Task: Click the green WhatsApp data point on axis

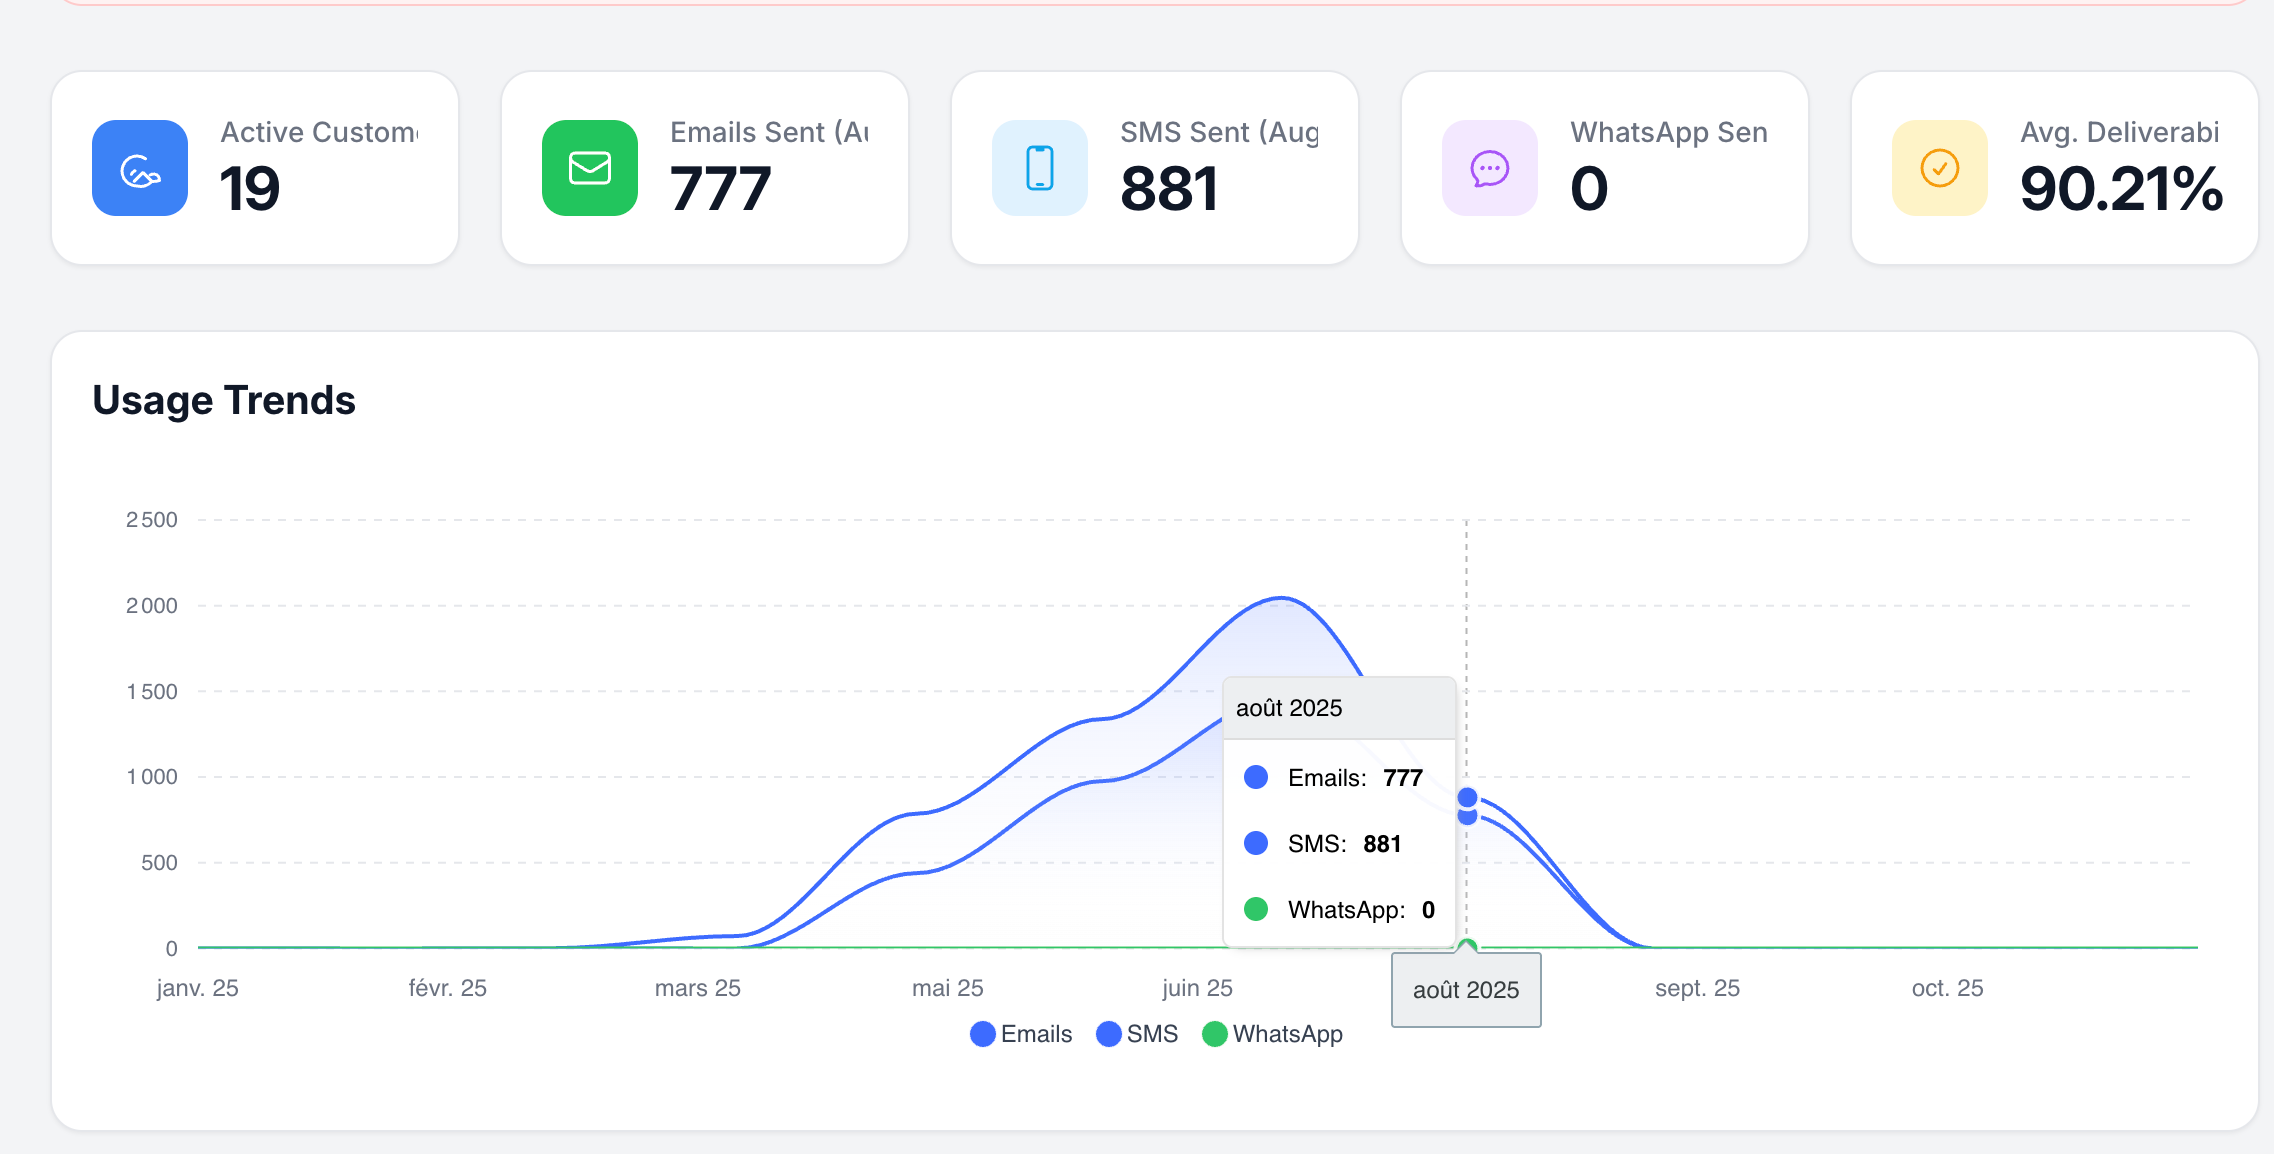Action: click(1467, 946)
